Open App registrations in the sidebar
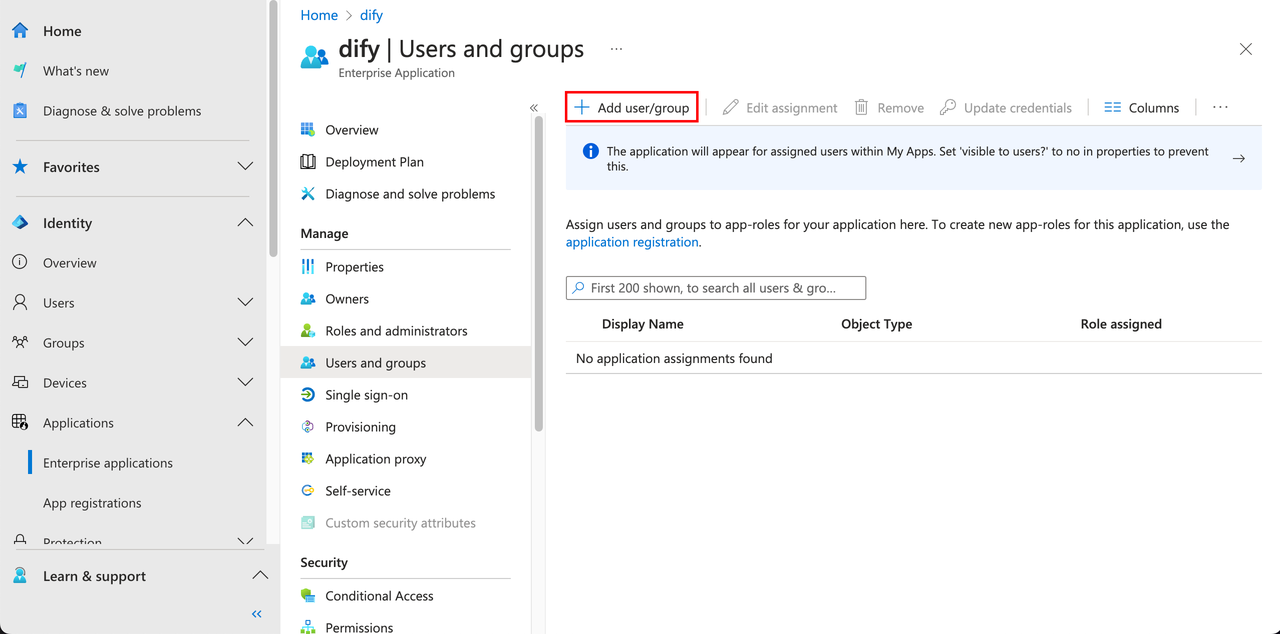 tap(92, 503)
